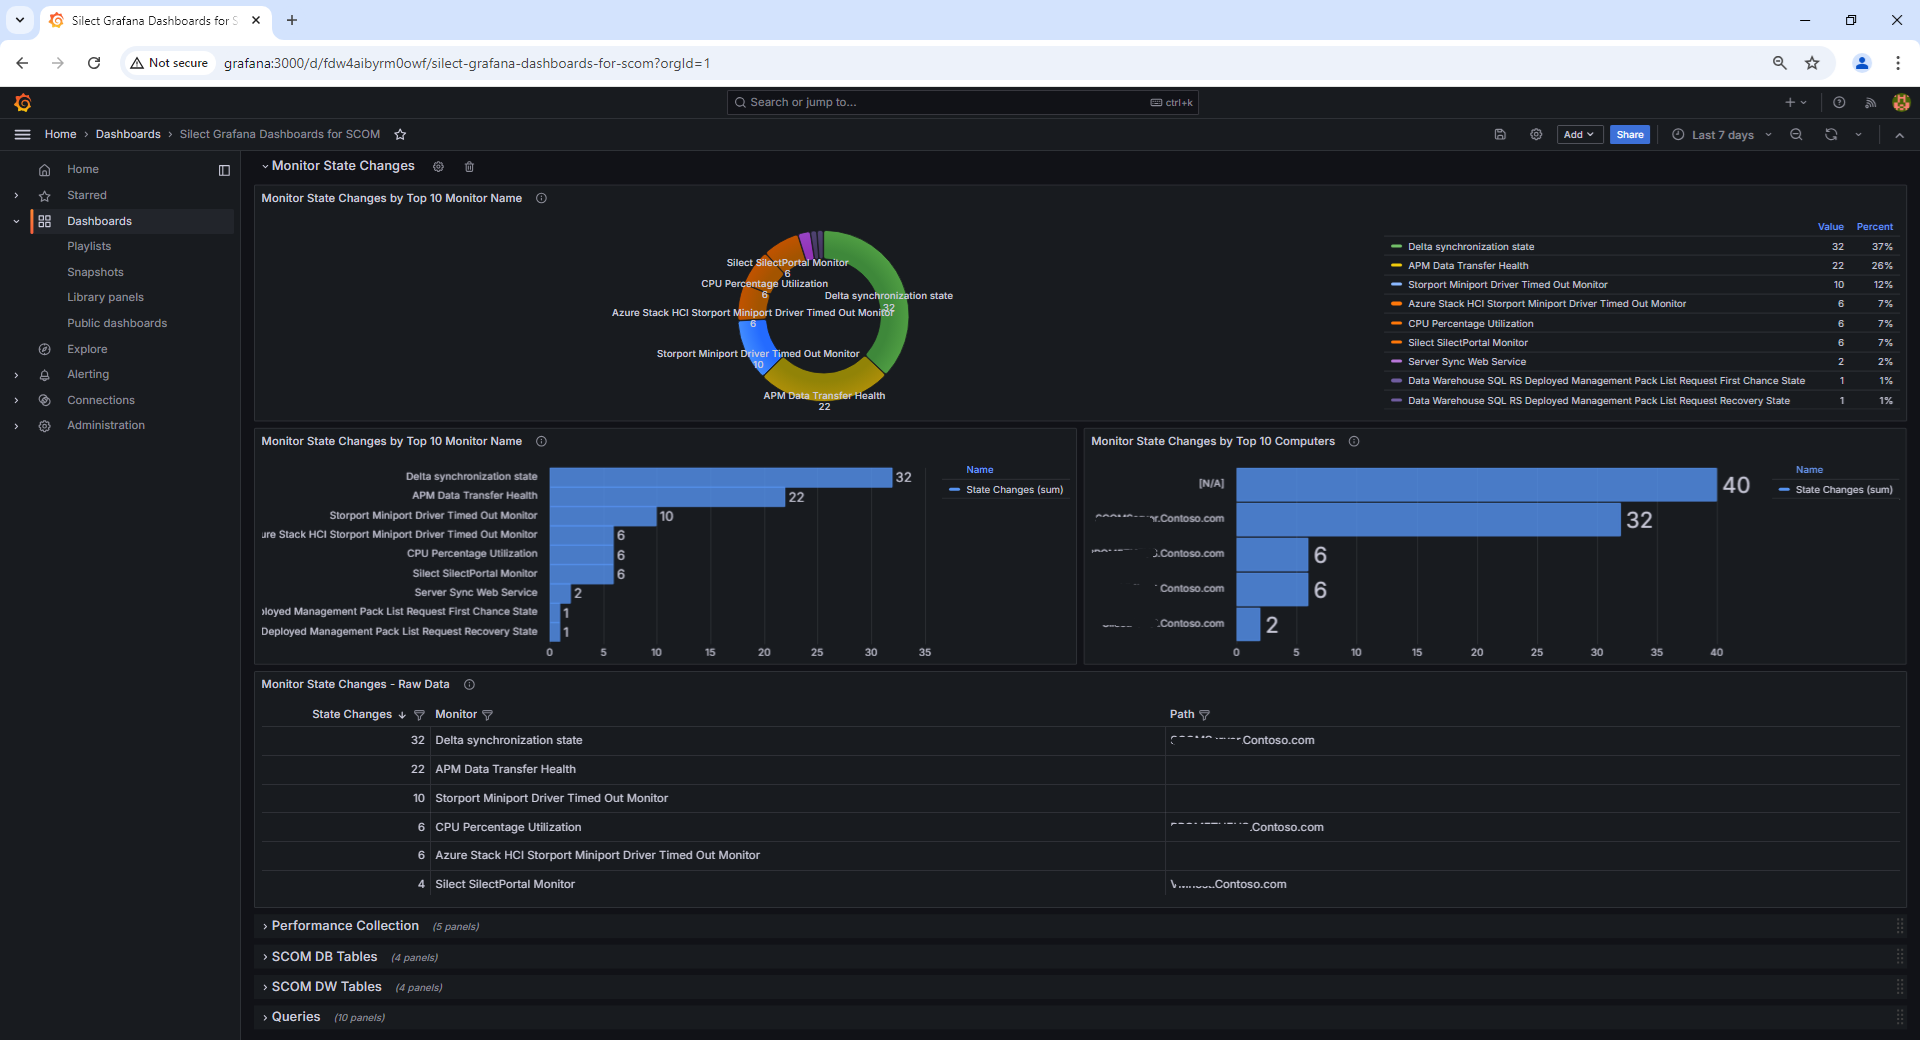Collapse the Monitor State Changes row

[265, 166]
